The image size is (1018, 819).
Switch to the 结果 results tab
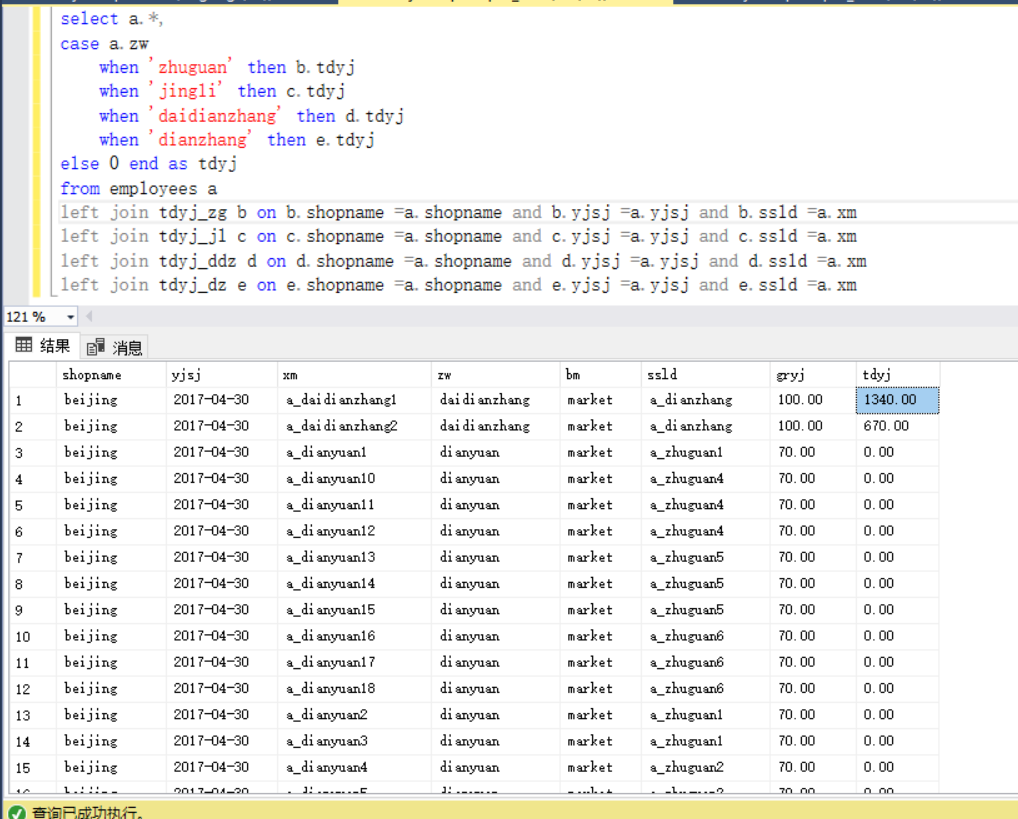43,346
